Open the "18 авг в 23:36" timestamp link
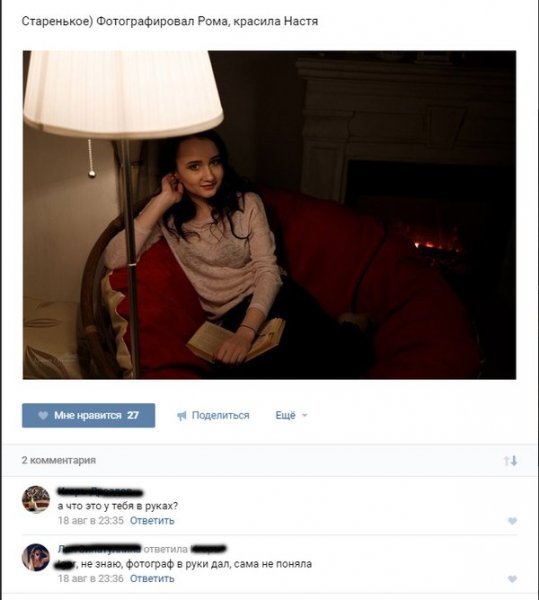The image size is (539, 600). 91,578
